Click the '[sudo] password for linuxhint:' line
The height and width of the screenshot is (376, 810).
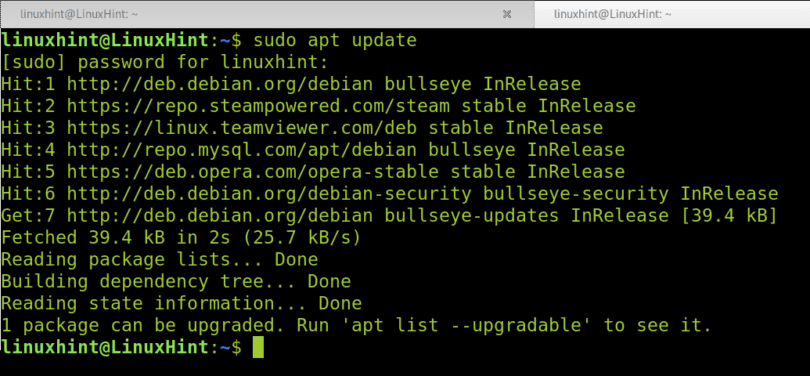pos(165,62)
